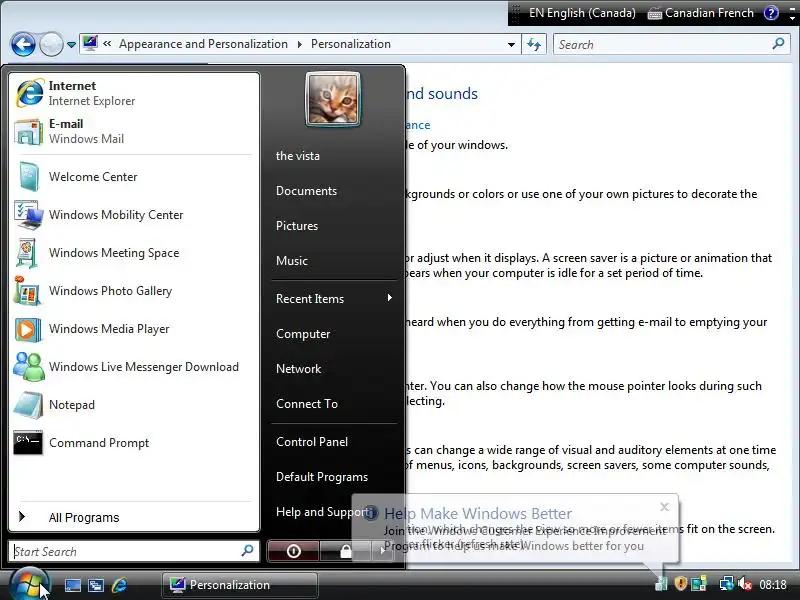Viewport: 800px width, 600px height.
Task: Open Windows Live Messenger Download icon
Action: [x=28, y=367]
